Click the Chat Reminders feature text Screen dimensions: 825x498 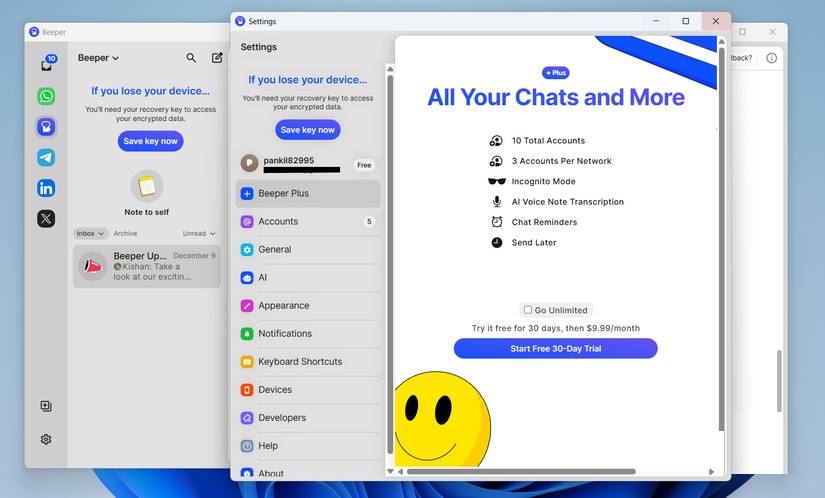544,222
